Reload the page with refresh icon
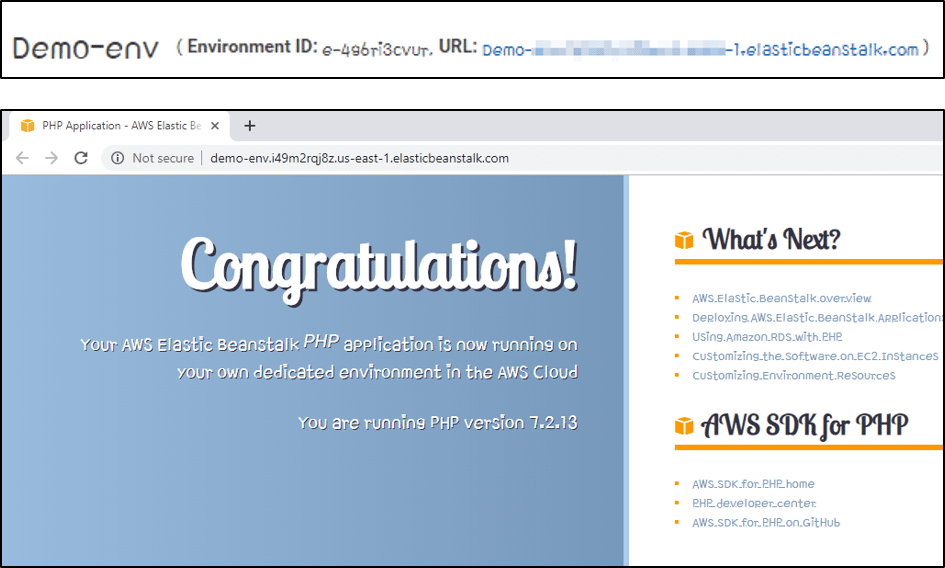 (x=81, y=158)
